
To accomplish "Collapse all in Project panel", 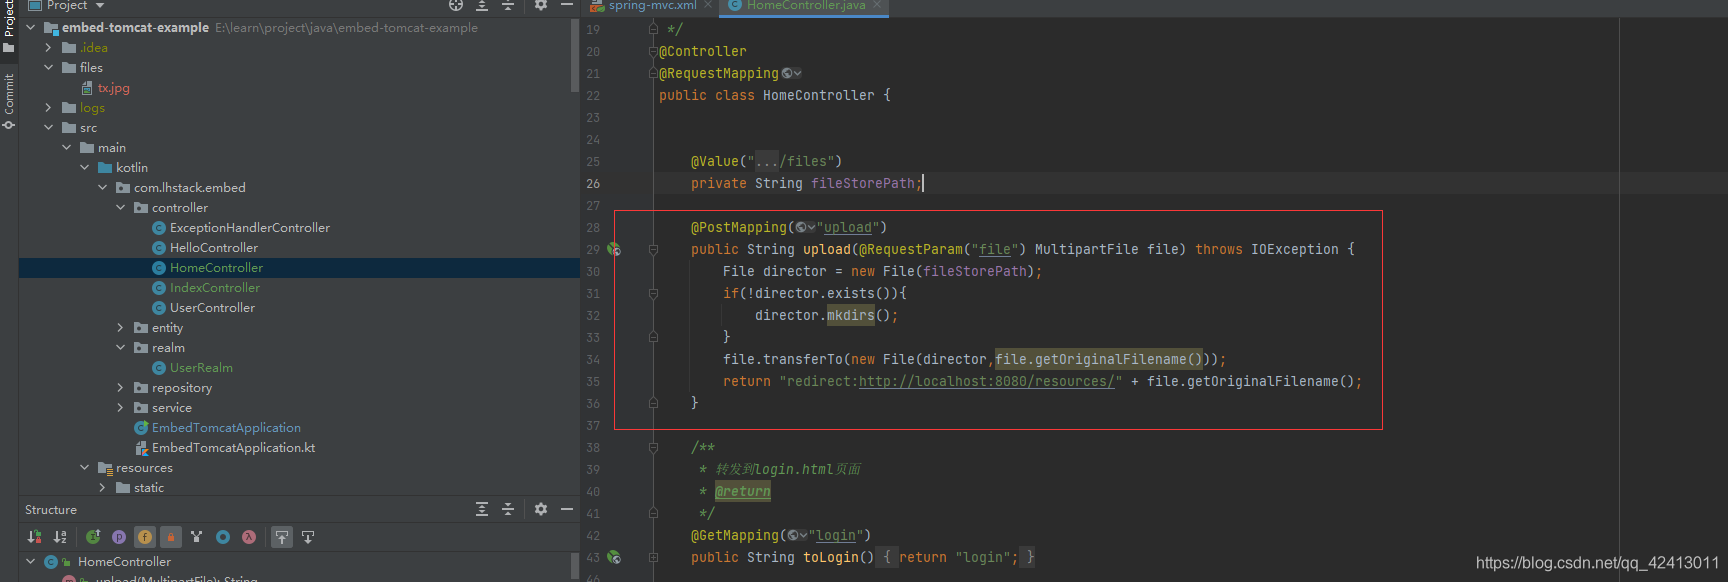I will click(x=508, y=5).
